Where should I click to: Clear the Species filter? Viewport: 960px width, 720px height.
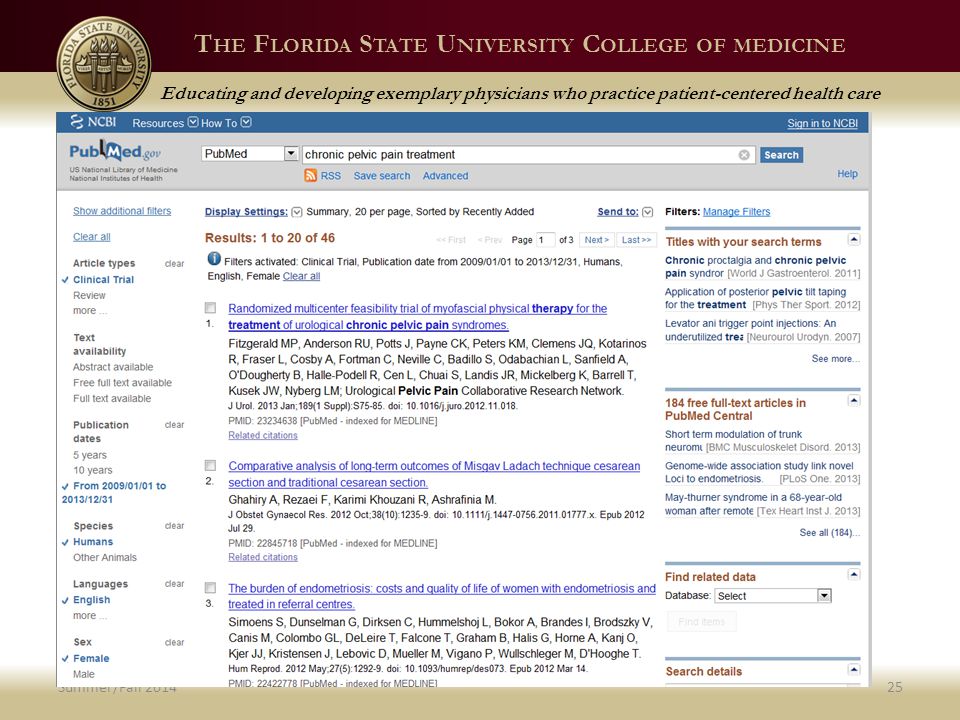point(174,526)
